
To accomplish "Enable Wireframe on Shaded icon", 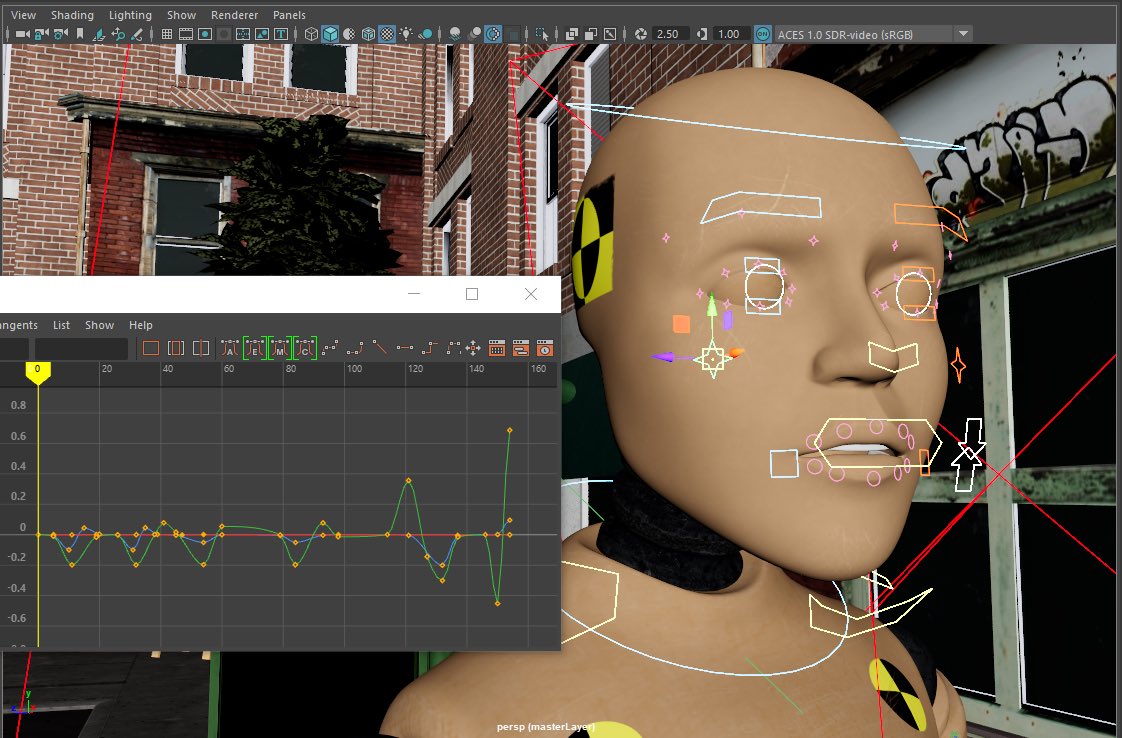I will pyautogui.click(x=368, y=34).
